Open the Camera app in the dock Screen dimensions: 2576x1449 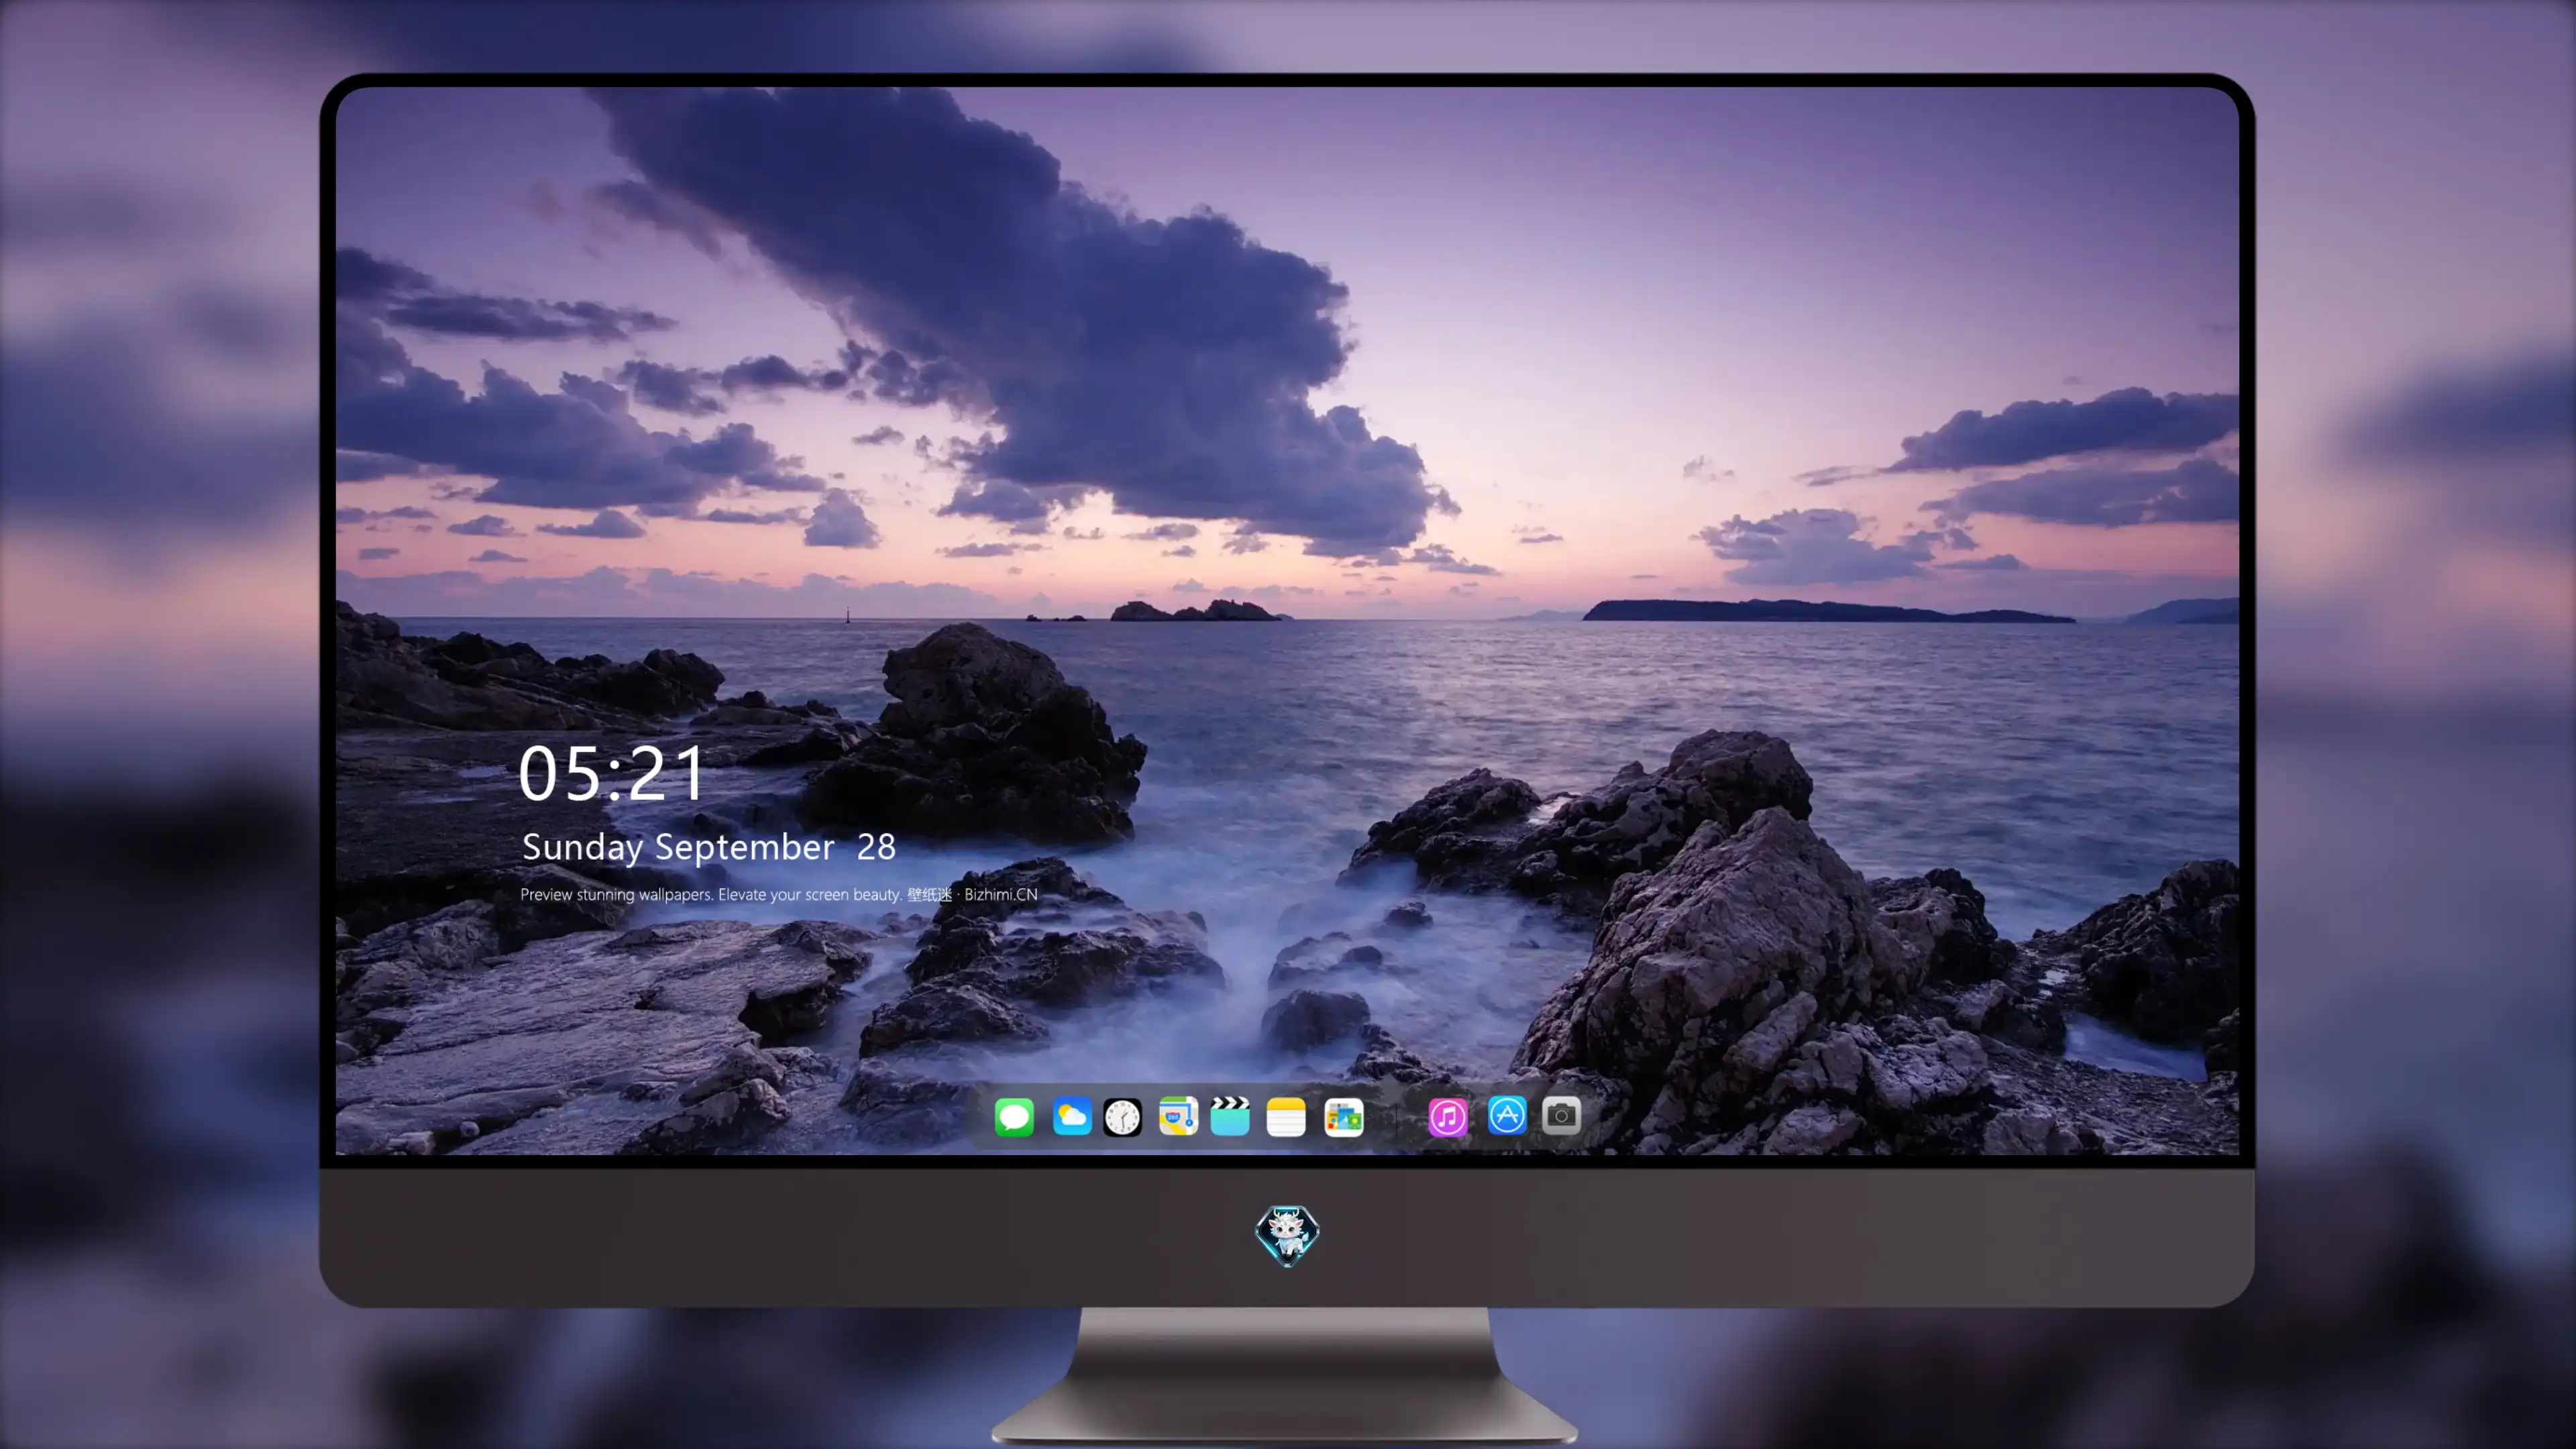[1561, 1115]
